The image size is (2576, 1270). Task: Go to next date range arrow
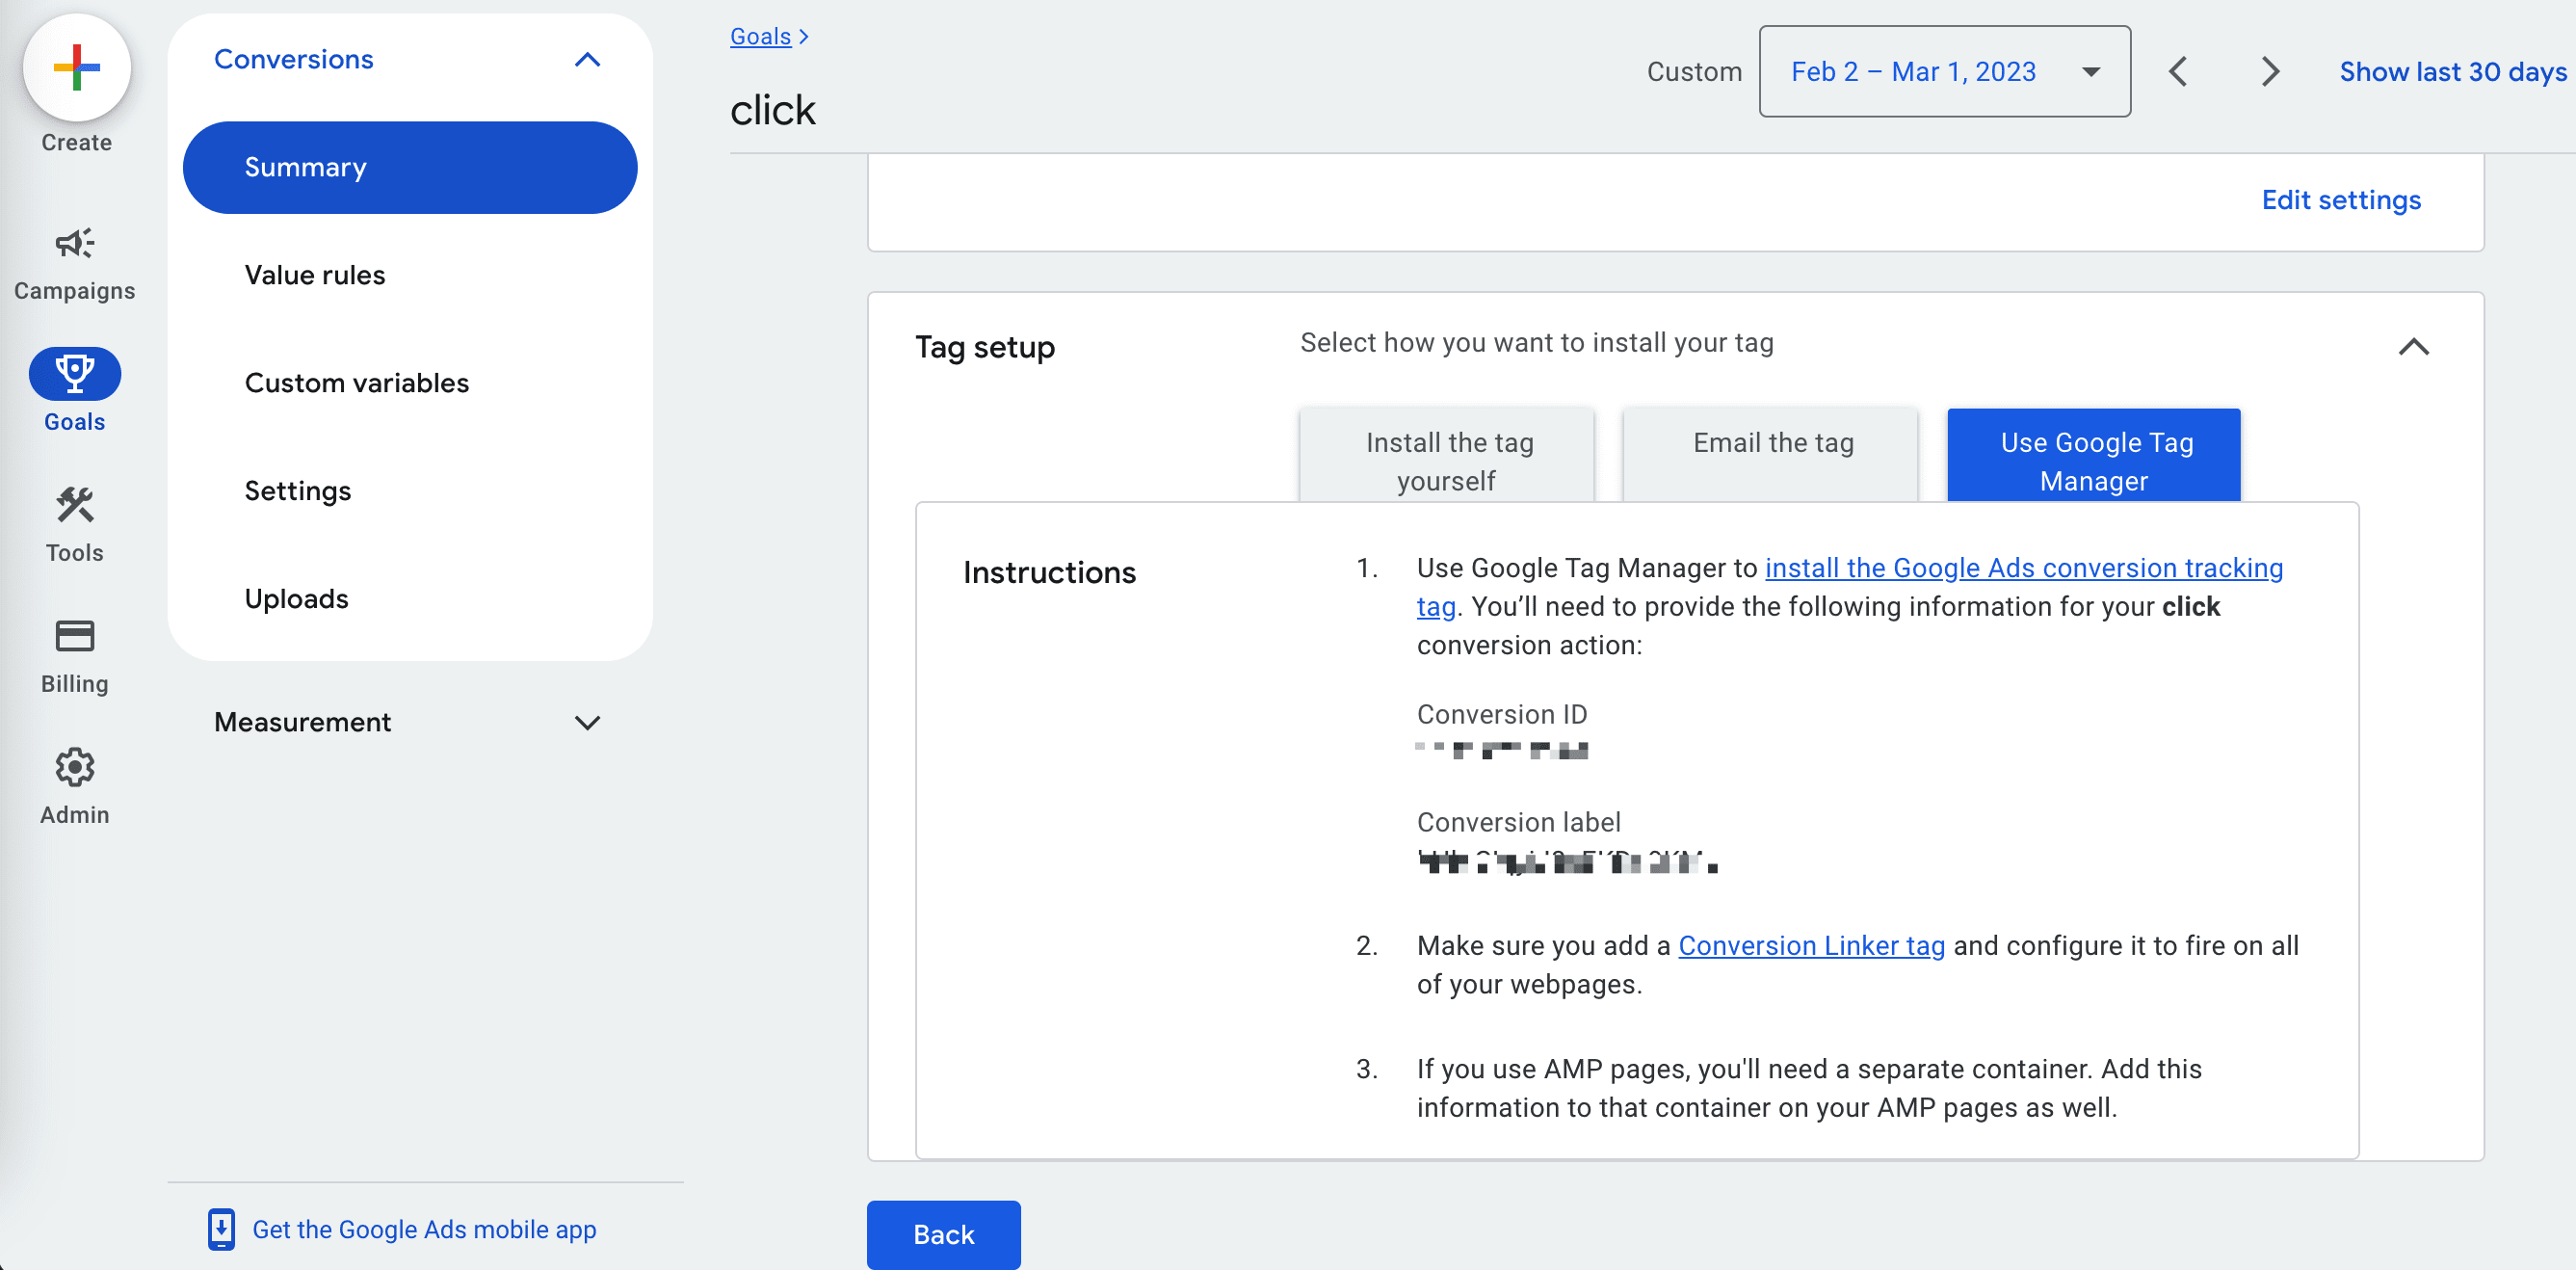[x=2270, y=71]
